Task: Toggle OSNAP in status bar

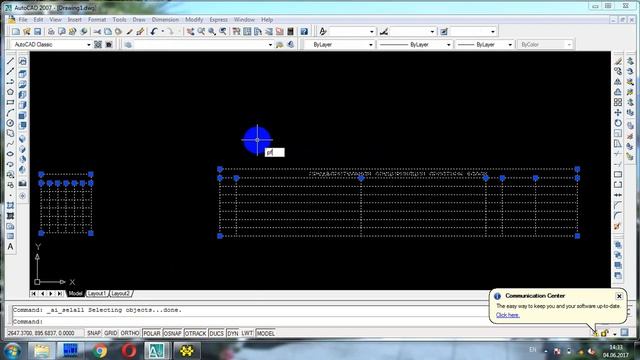Action: coord(172,333)
